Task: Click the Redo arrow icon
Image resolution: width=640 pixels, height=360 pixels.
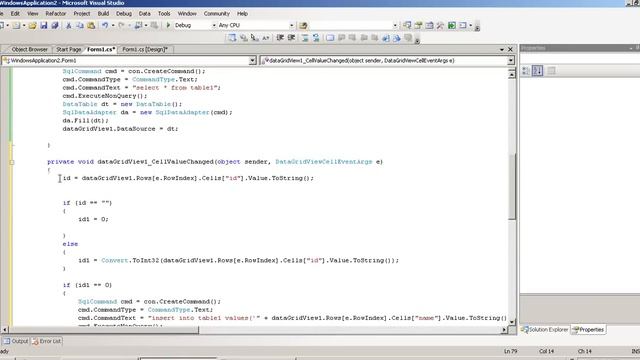Action: point(121,25)
